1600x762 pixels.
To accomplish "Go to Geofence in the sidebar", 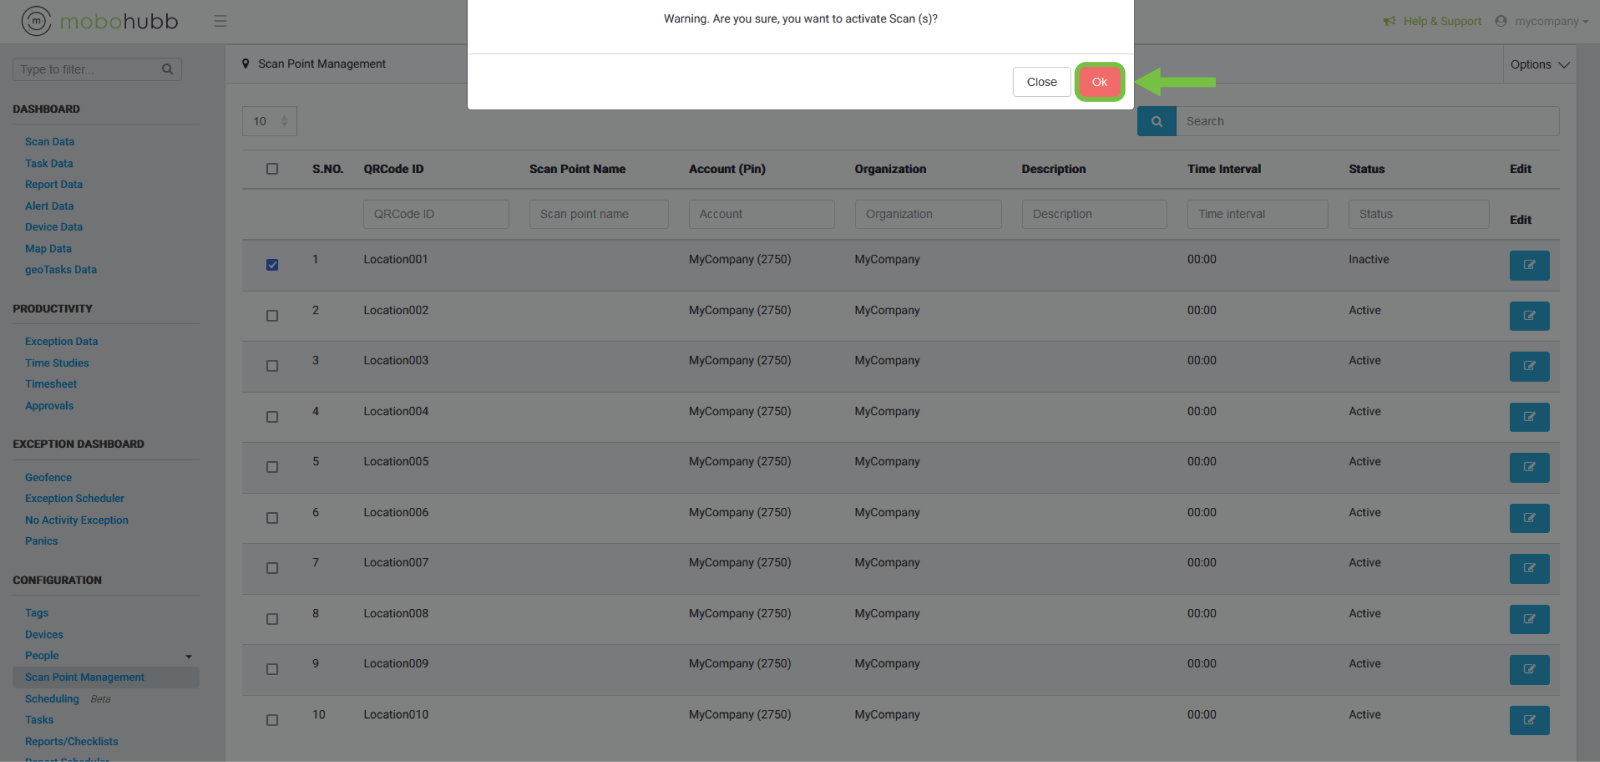I will click(48, 478).
